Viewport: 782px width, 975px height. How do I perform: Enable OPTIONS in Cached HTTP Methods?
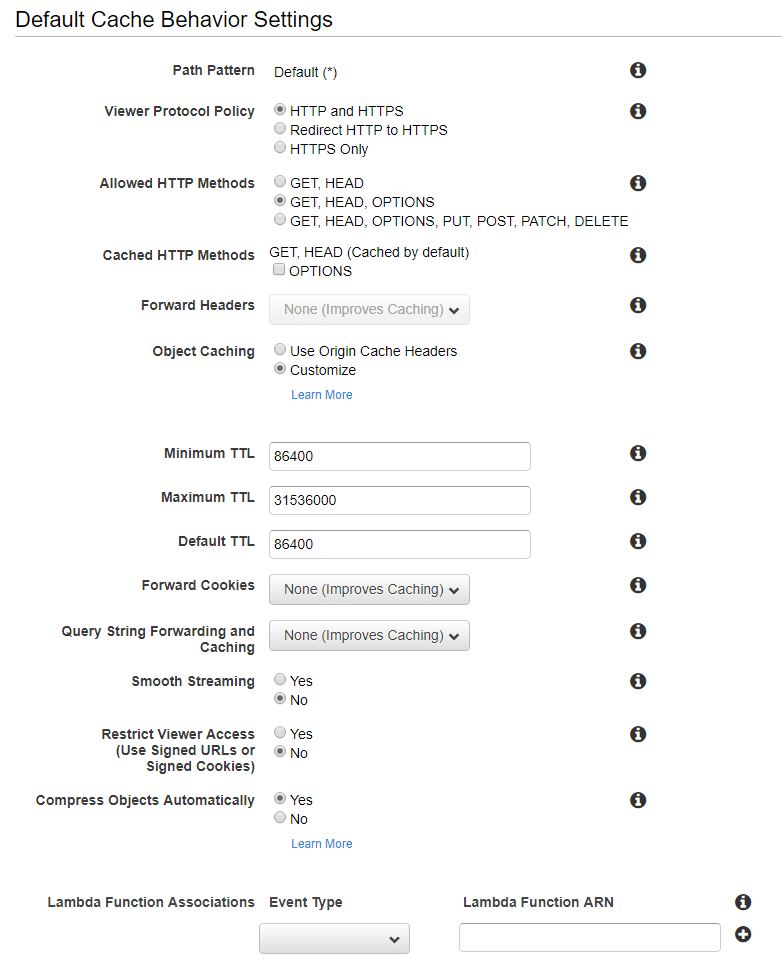279,270
